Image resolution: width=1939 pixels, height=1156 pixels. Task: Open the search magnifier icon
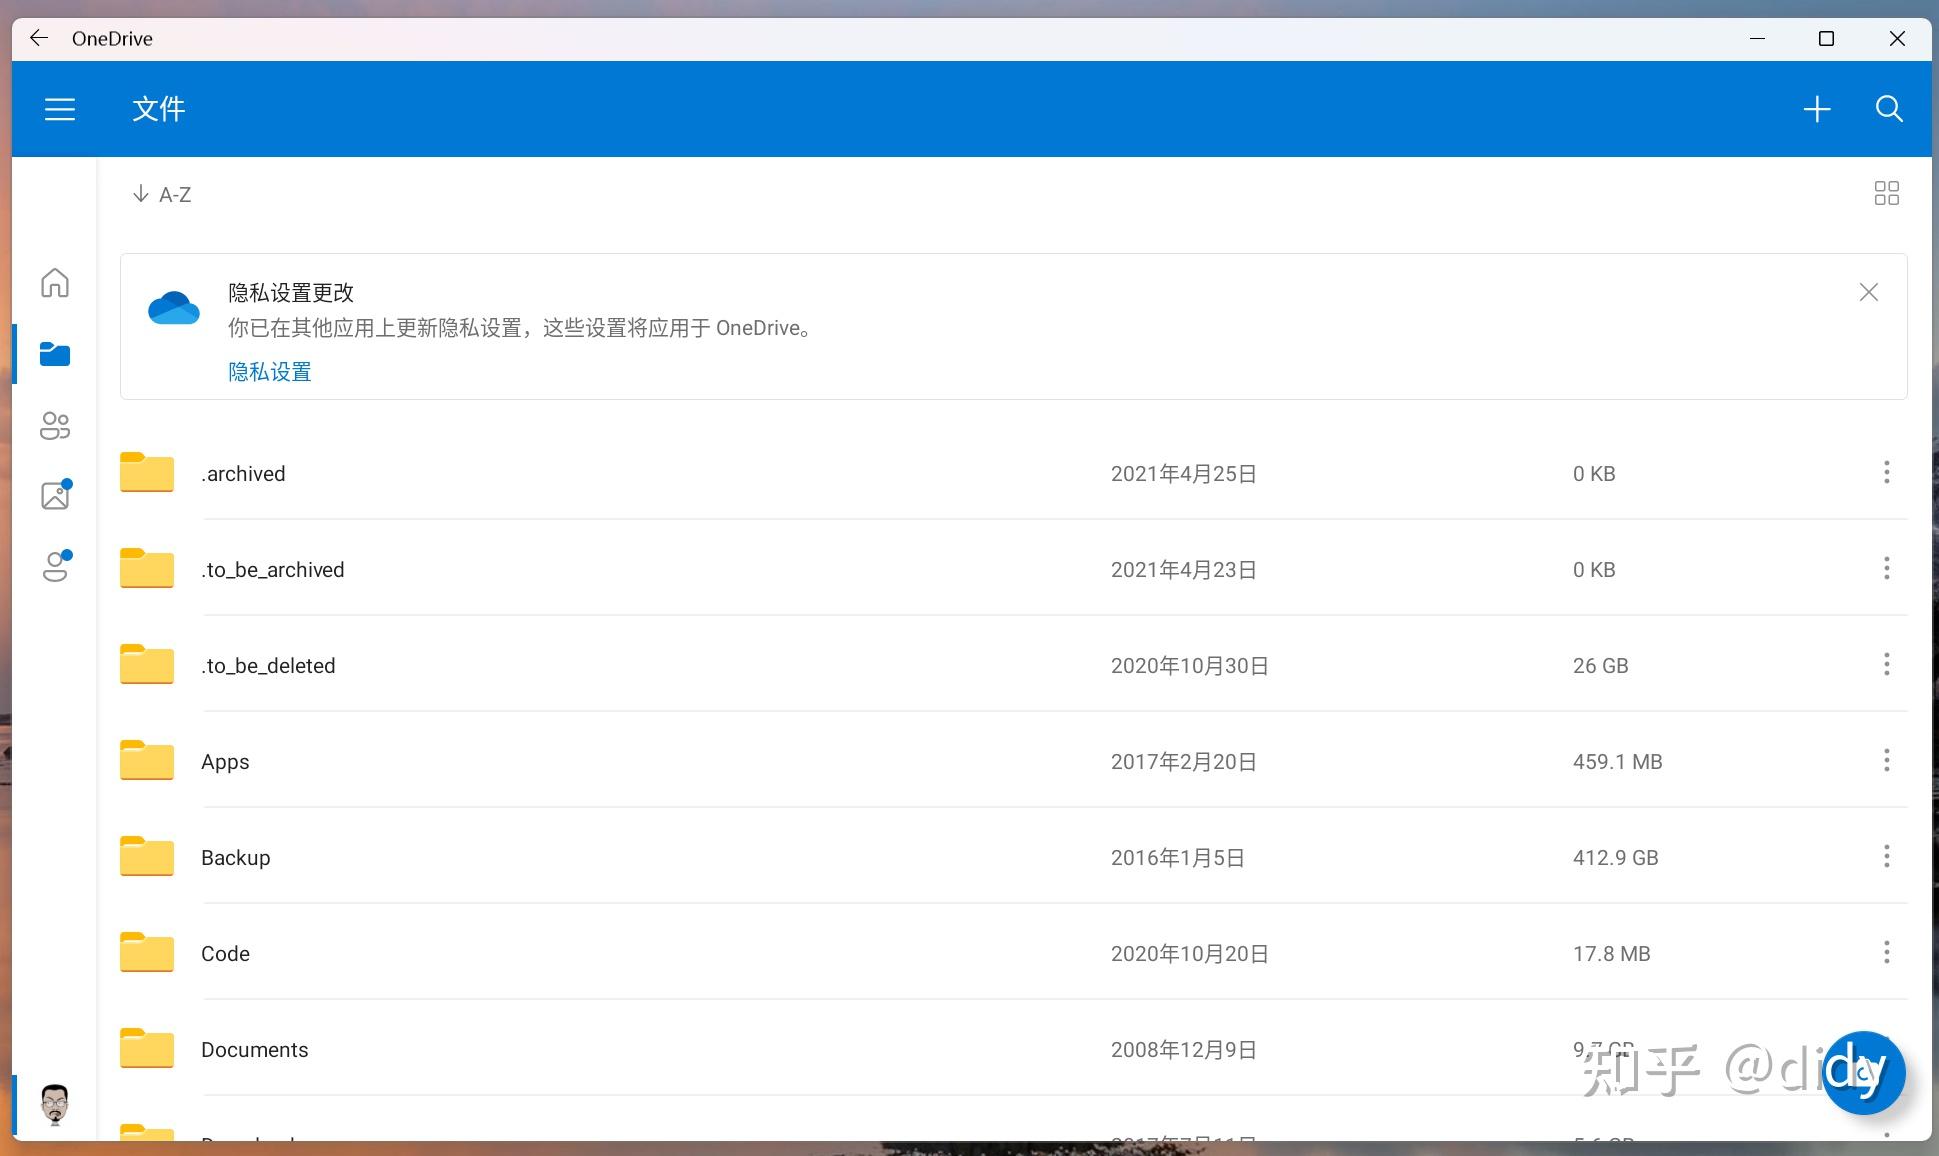1889,109
